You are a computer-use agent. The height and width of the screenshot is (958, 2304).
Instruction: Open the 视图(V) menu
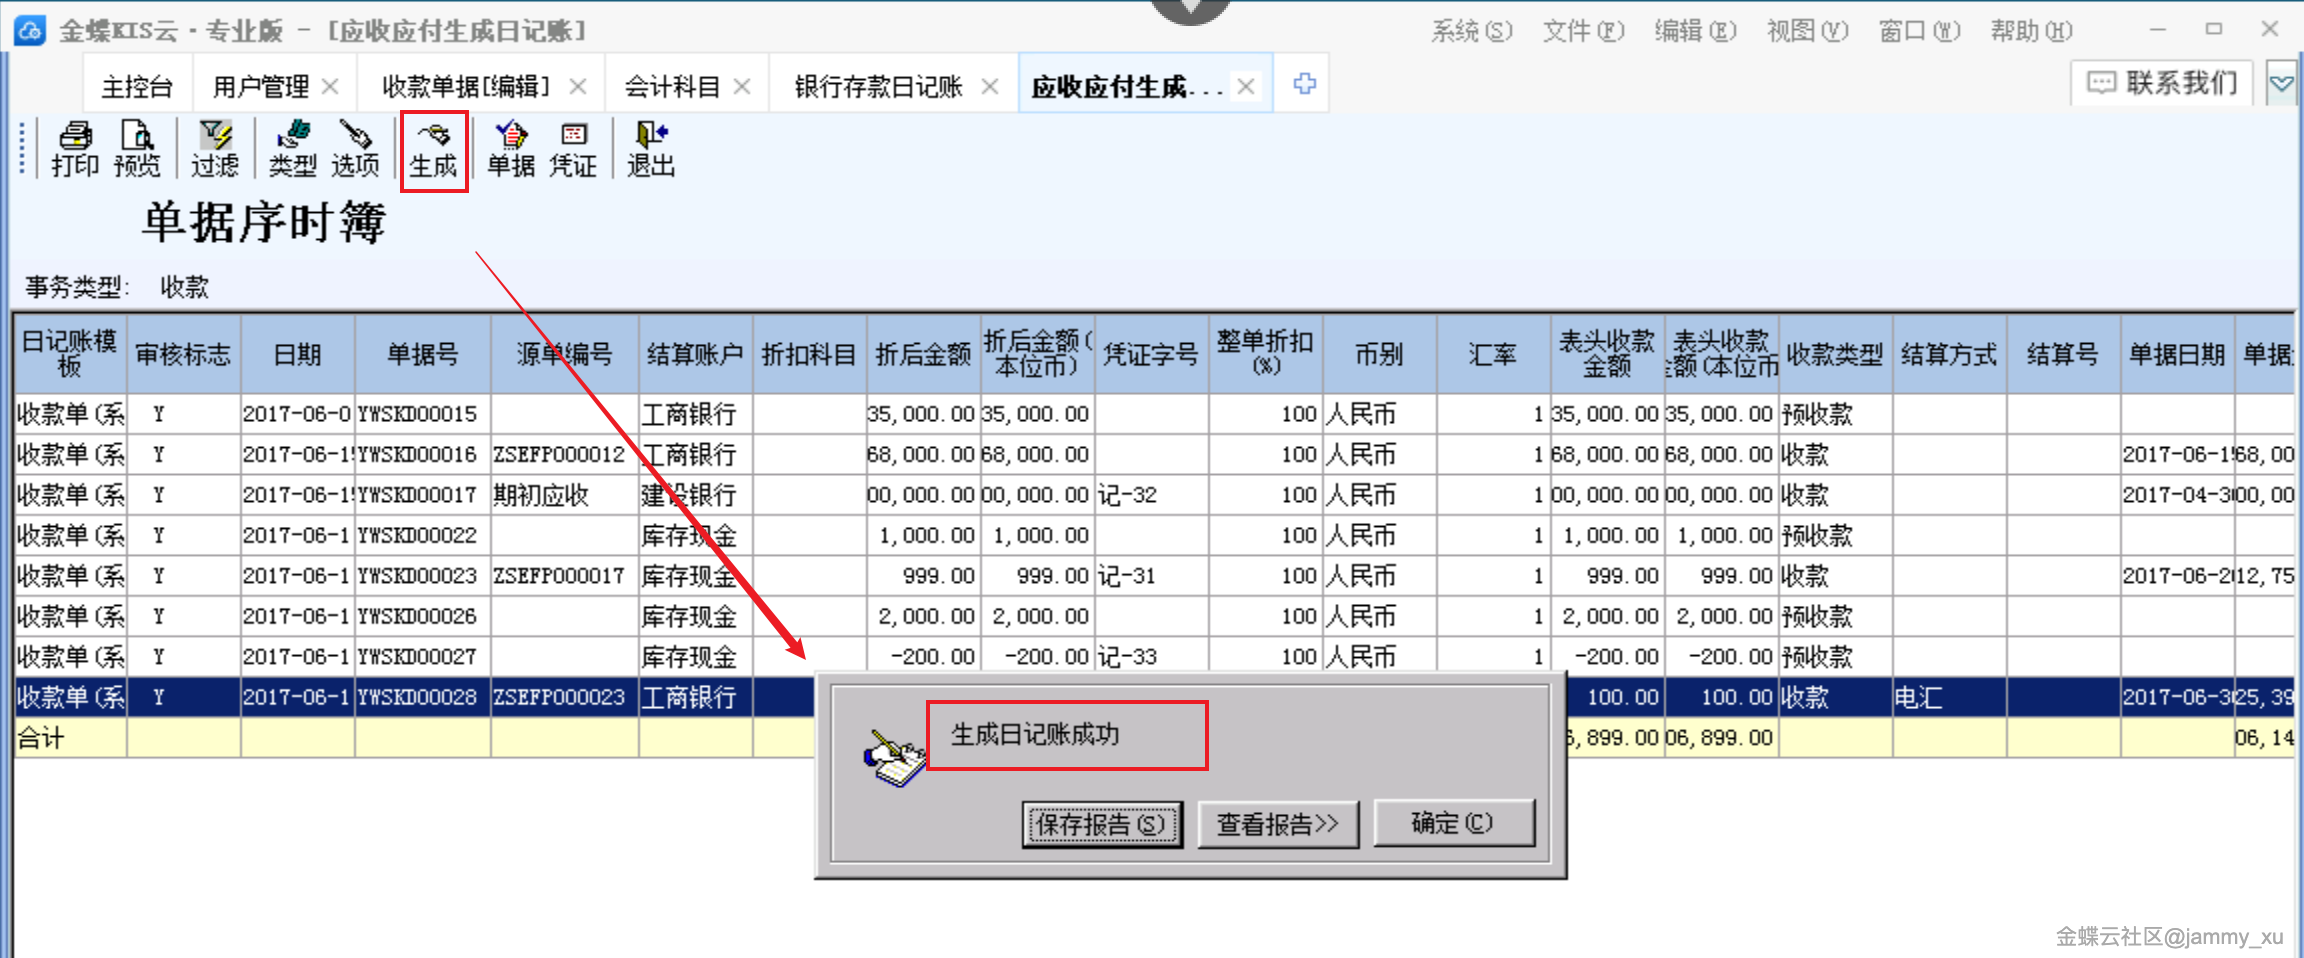coord(1807,31)
